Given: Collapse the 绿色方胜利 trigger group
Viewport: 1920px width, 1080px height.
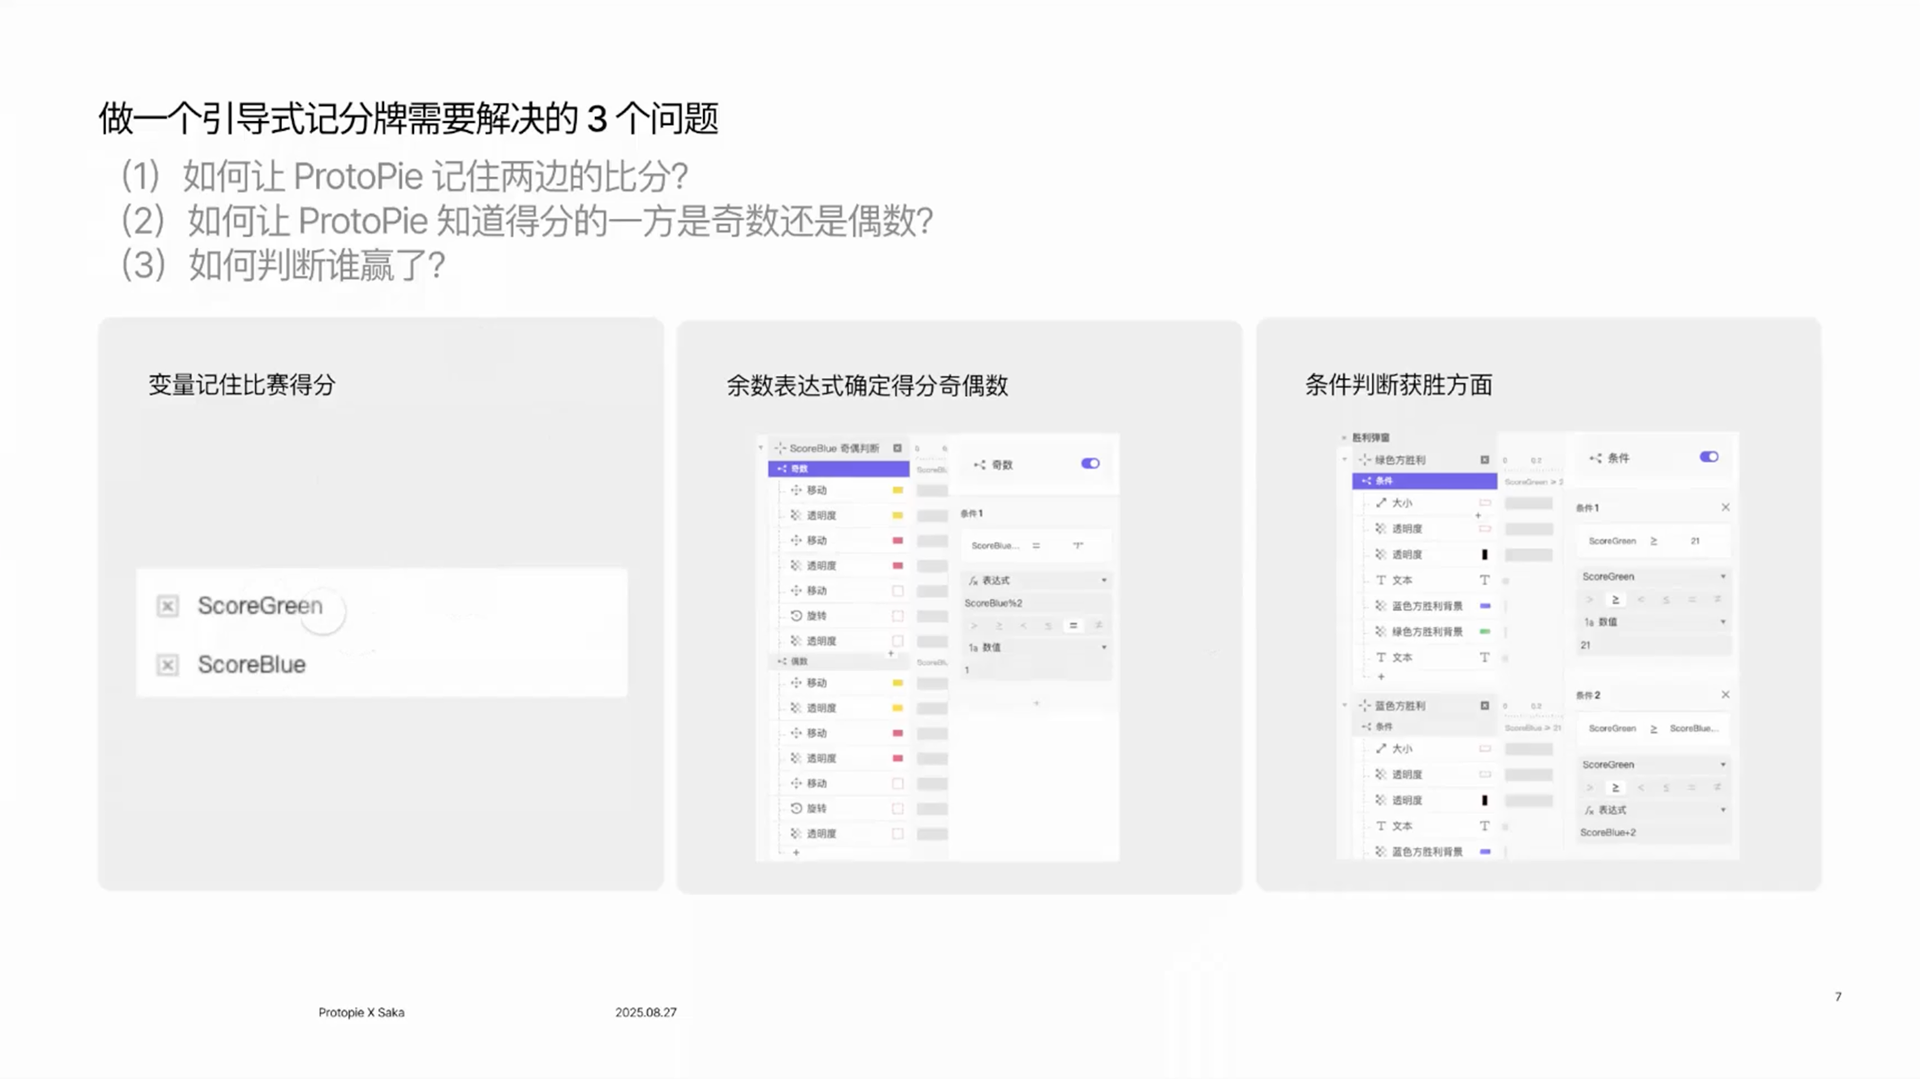Looking at the screenshot, I should (x=1345, y=460).
